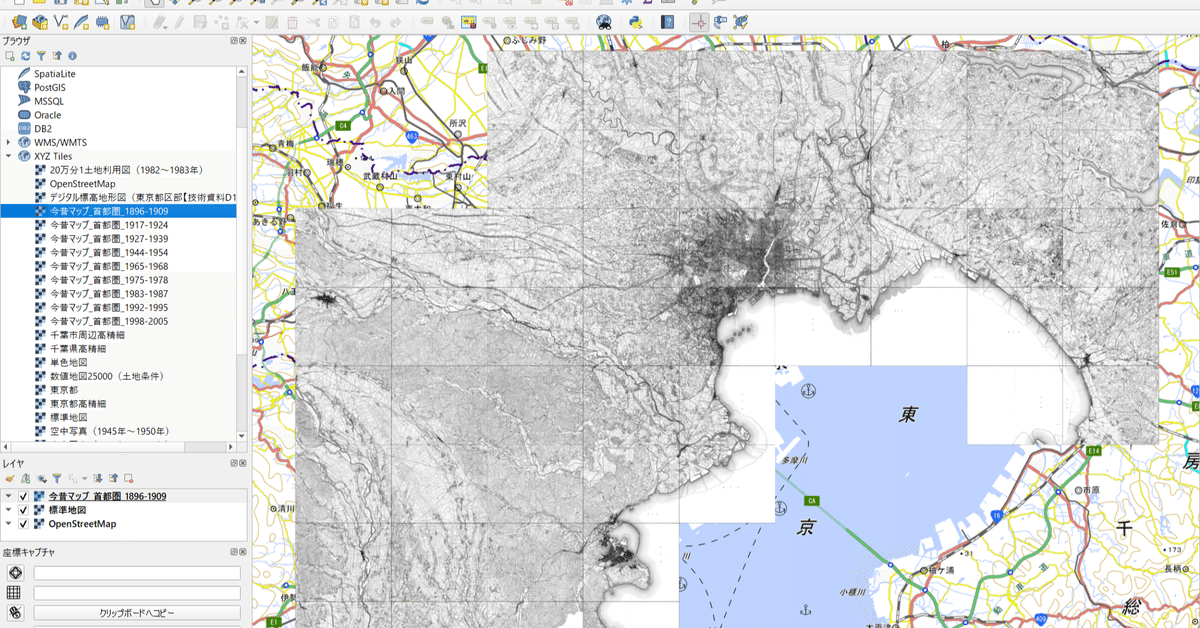Open the Python console icon
The width and height of the screenshot is (1200, 628).
[636, 22]
